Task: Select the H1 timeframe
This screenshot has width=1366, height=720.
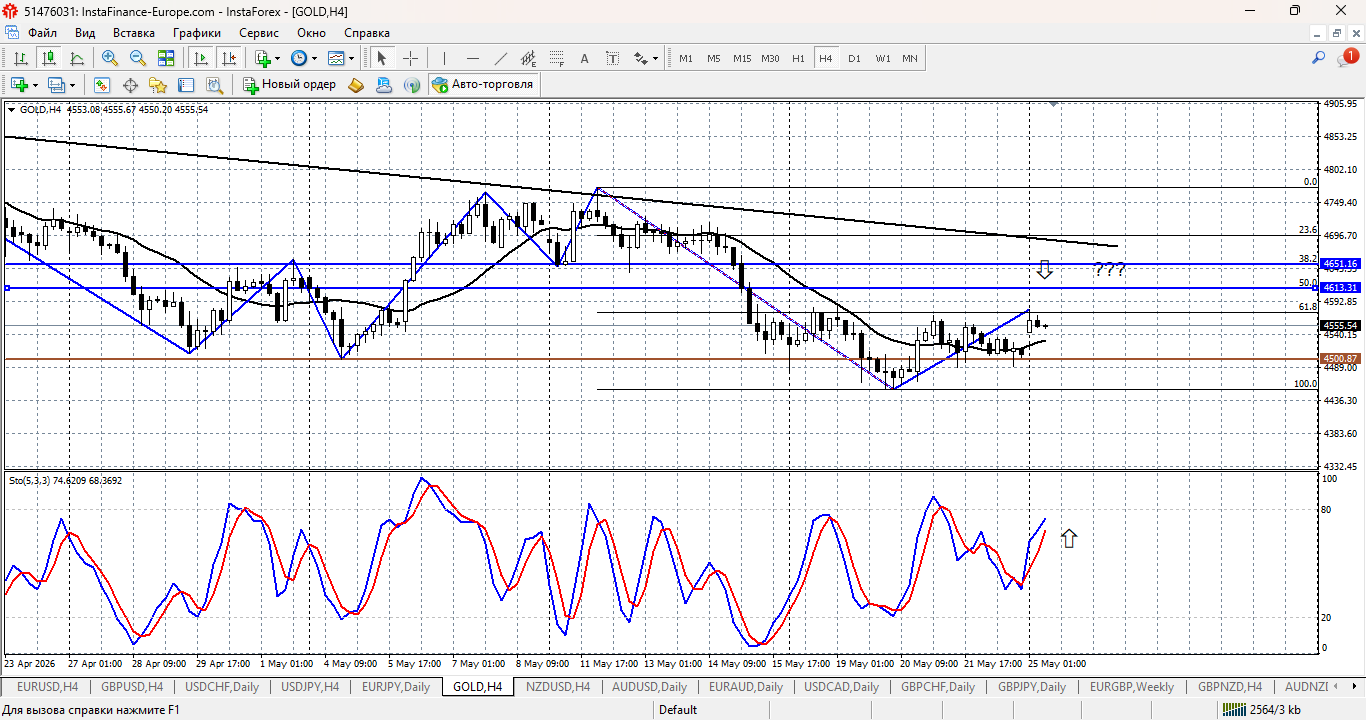Action: click(x=798, y=58)
